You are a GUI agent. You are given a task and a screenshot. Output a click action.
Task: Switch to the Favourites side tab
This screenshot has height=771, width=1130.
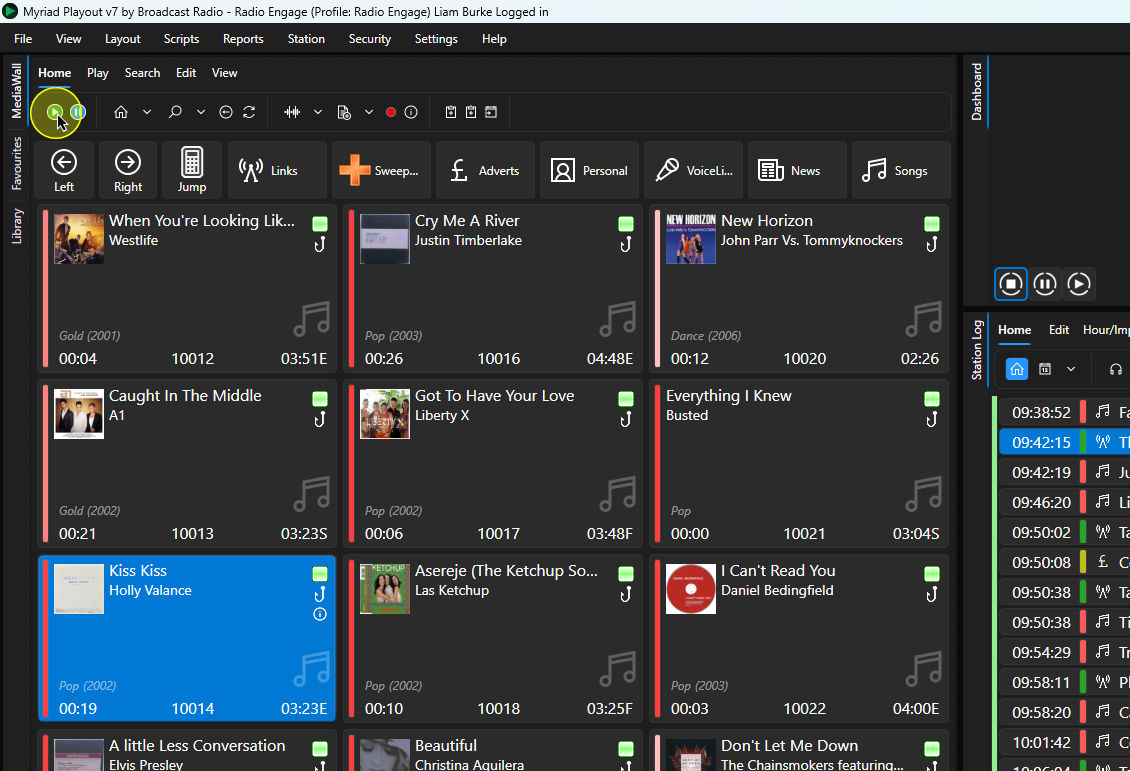[17, 164]
